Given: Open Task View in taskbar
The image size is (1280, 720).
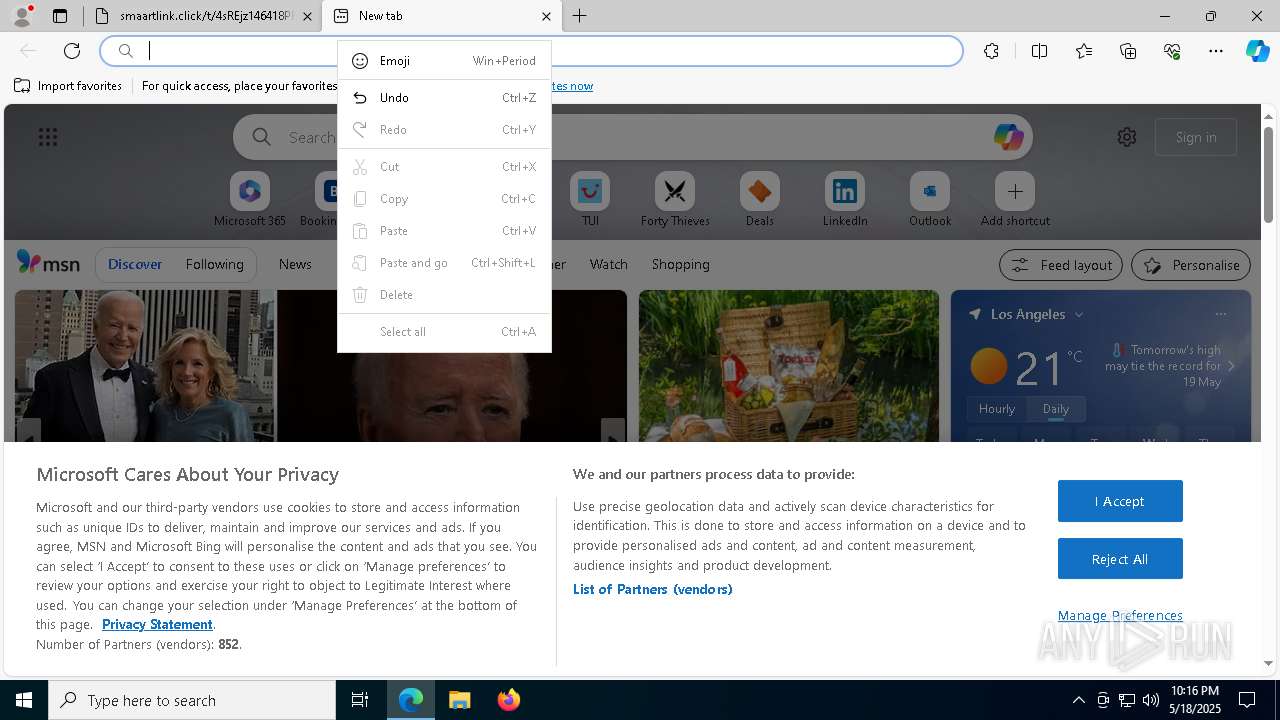Looking at the screenshot, I should coord(360,700).
